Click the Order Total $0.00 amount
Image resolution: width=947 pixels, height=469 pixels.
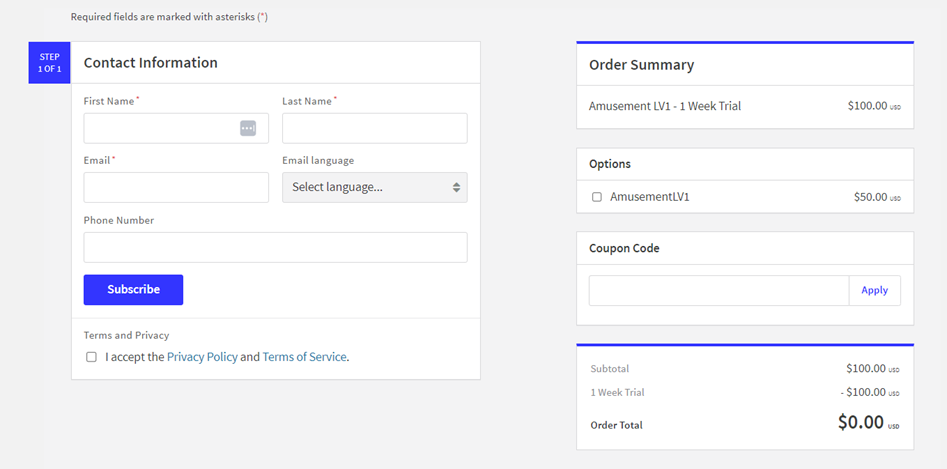pos(861,423)
